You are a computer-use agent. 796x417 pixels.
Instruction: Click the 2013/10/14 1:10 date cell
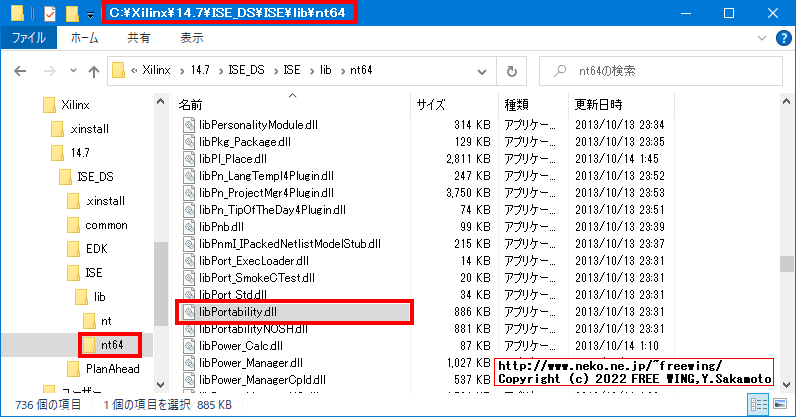(617, 346)
